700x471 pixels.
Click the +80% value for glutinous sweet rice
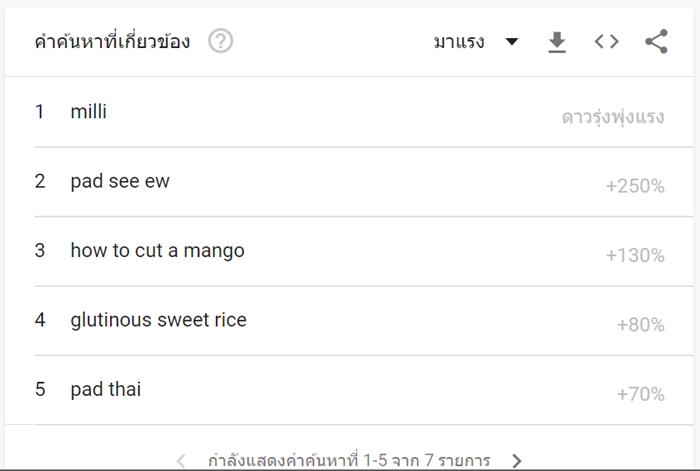[640, 325]
